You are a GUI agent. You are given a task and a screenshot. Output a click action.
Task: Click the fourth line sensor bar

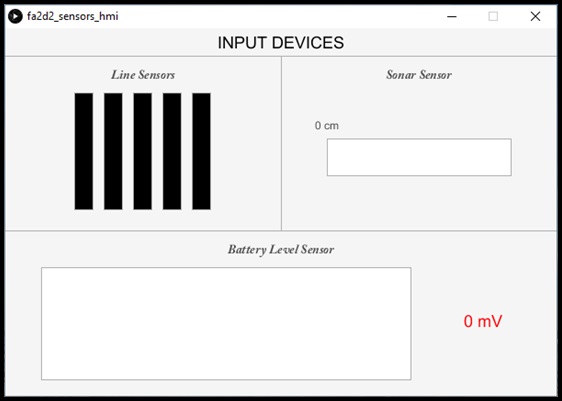pos(172,151)
